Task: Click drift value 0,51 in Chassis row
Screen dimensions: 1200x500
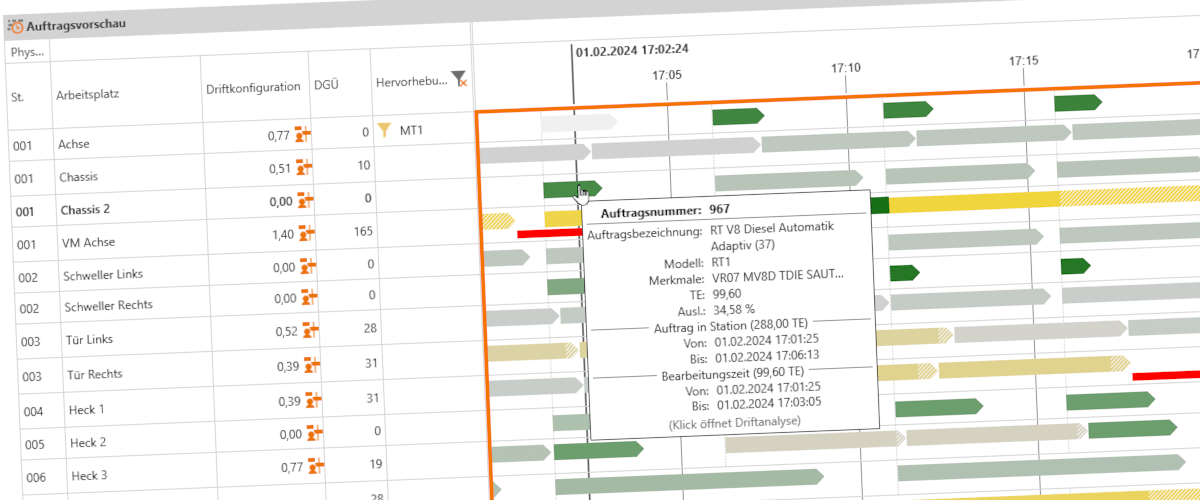Action: (280, 168)
